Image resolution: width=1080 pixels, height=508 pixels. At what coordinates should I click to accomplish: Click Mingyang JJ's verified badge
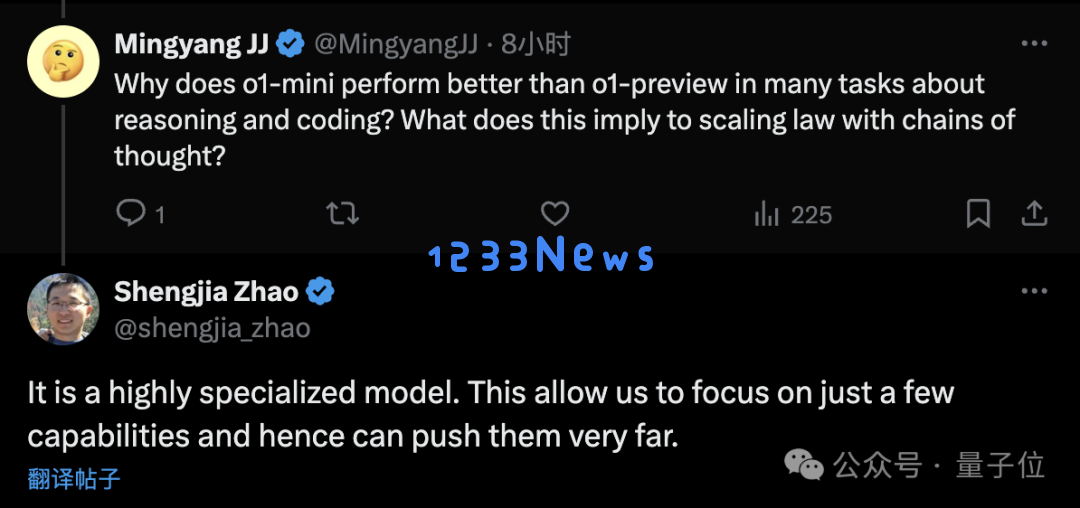coord(291,45)
